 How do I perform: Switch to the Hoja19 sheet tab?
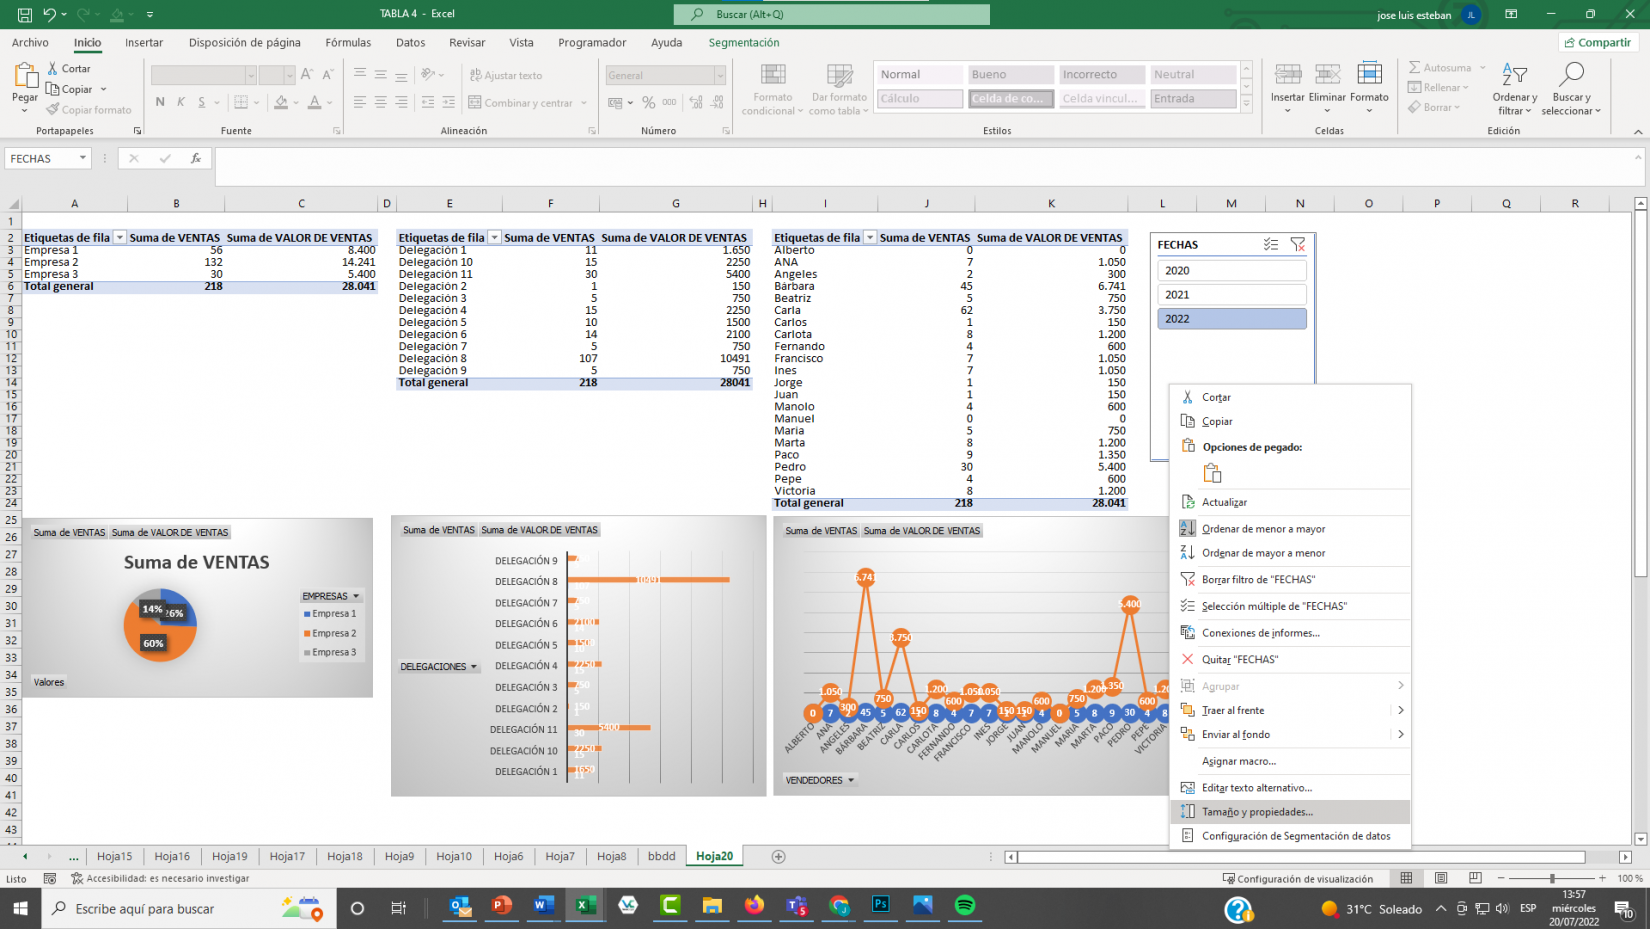point(230,856)
